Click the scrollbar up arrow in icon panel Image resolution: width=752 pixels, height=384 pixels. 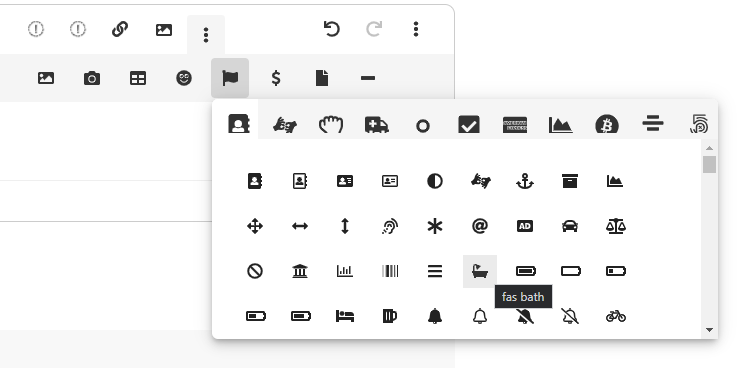(709, 148)
